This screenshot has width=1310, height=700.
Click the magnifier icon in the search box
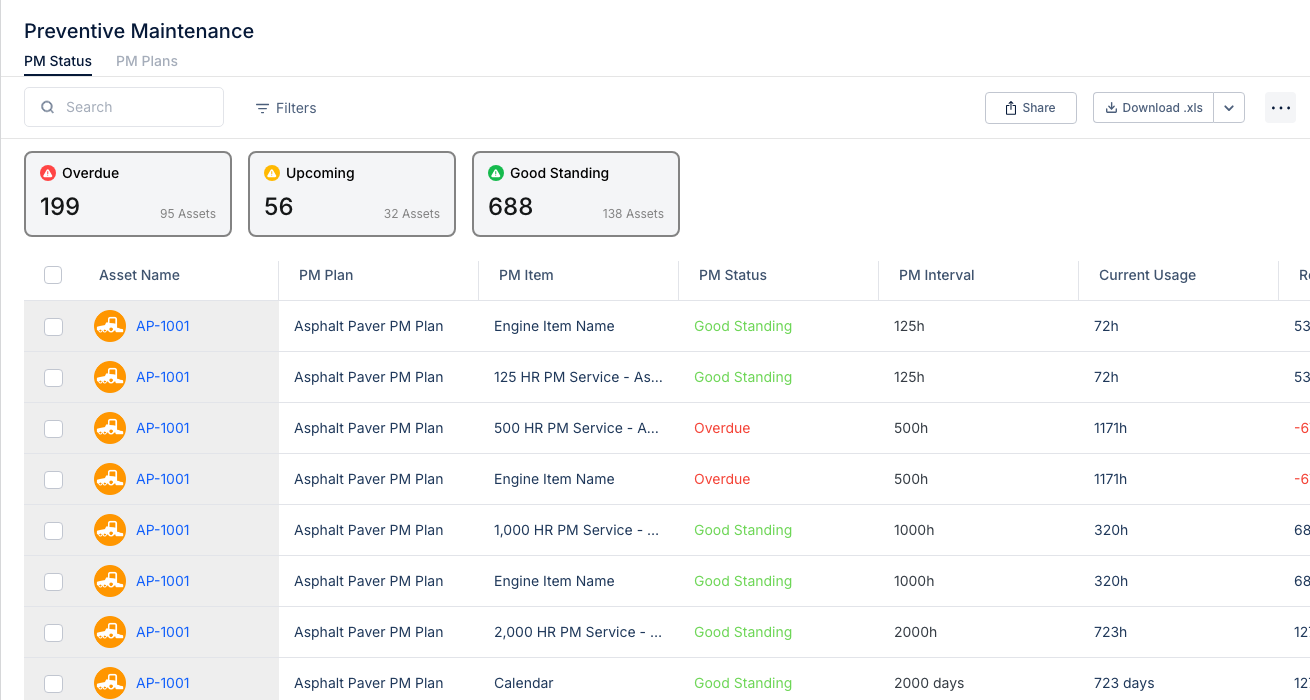pos(47,107)
